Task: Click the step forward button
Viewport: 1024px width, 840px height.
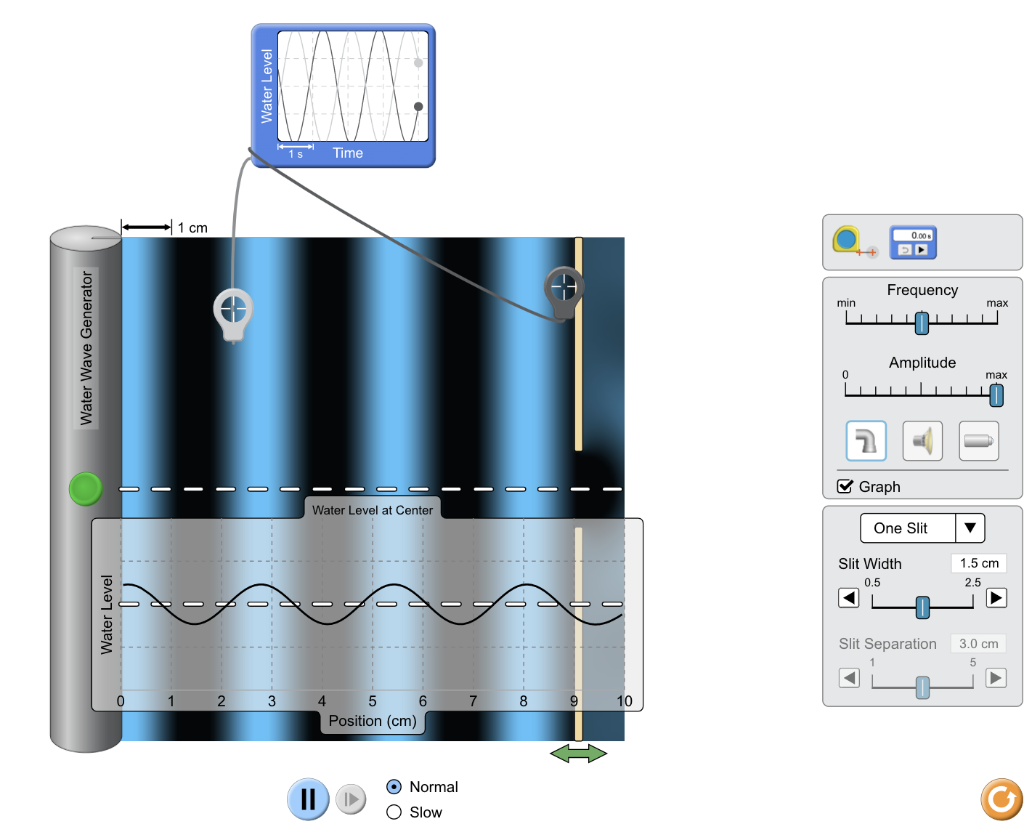Action: coord(350,799)
